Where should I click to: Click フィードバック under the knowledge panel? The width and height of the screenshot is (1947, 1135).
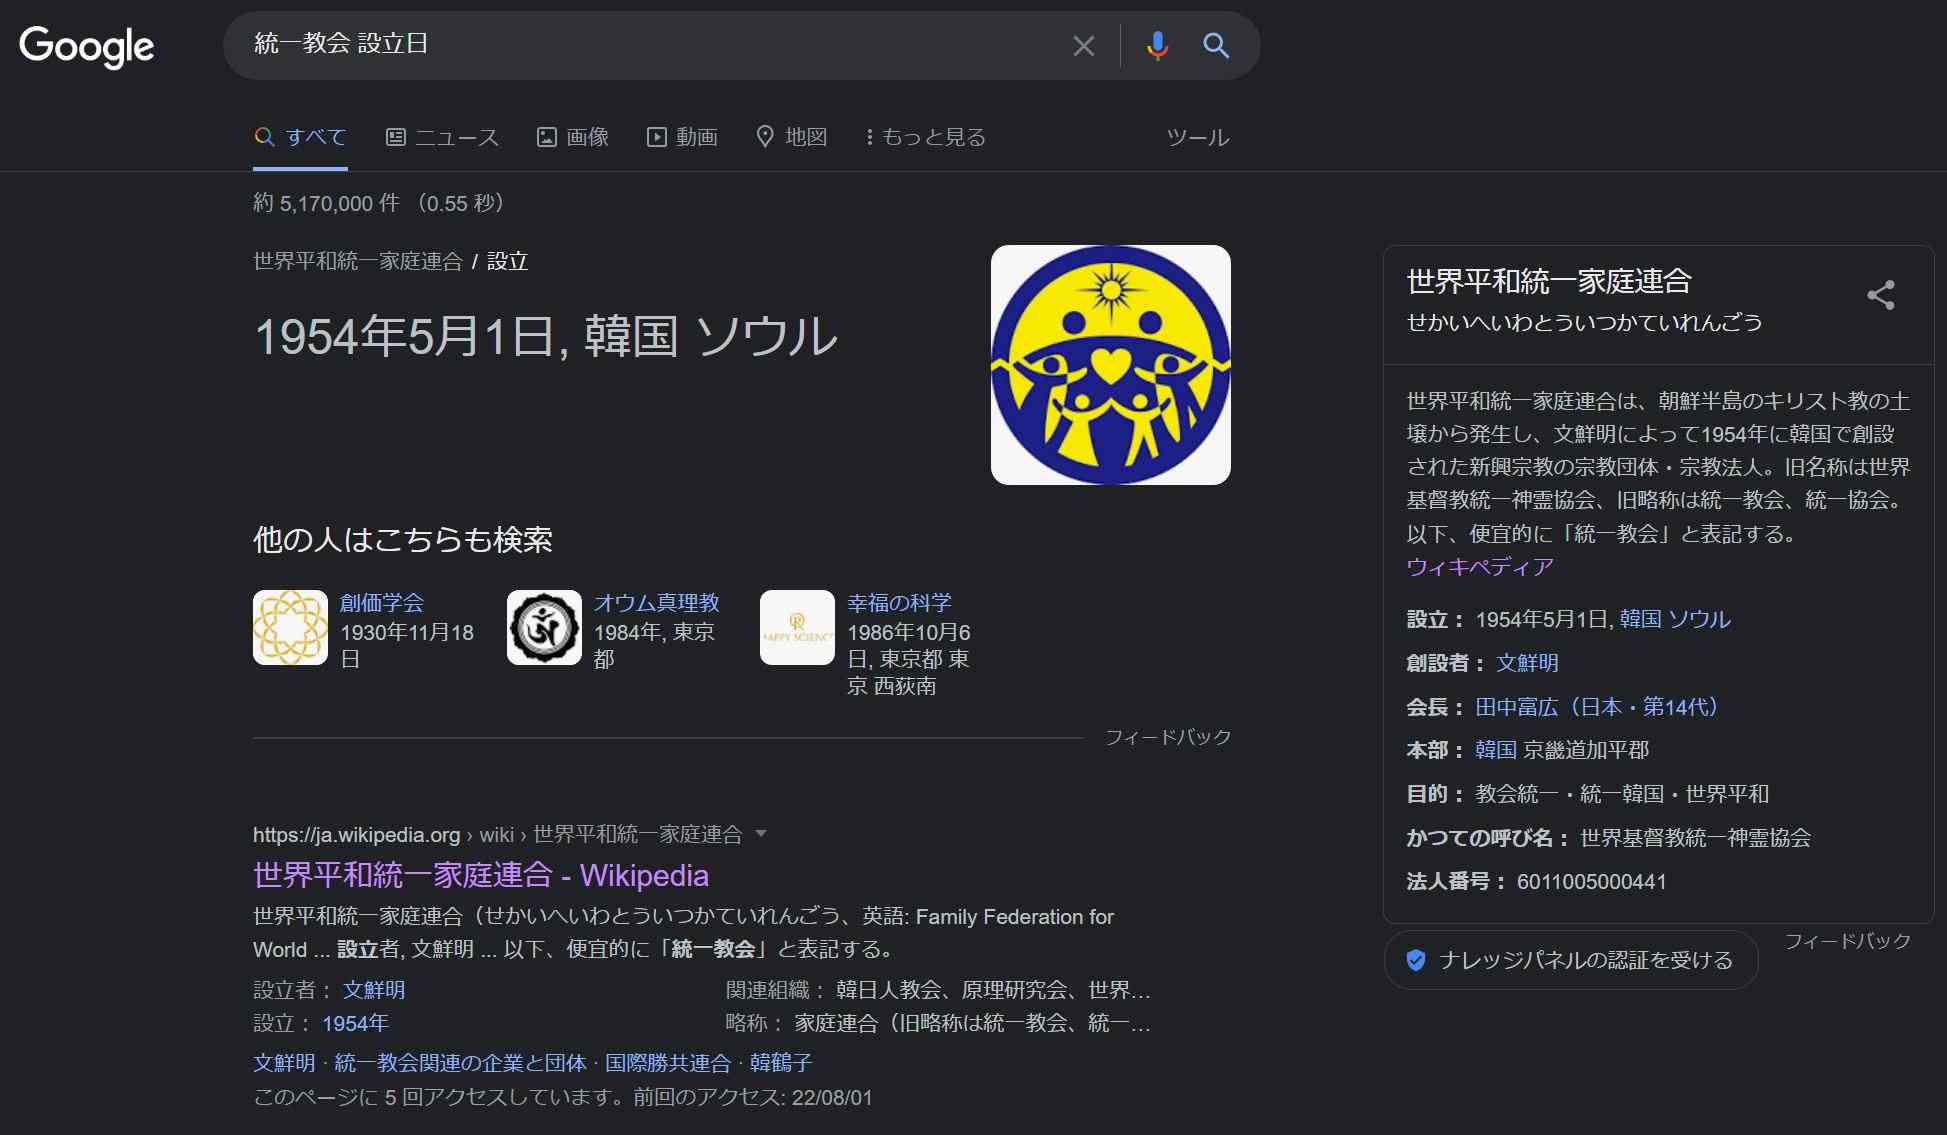[1847, 941]
